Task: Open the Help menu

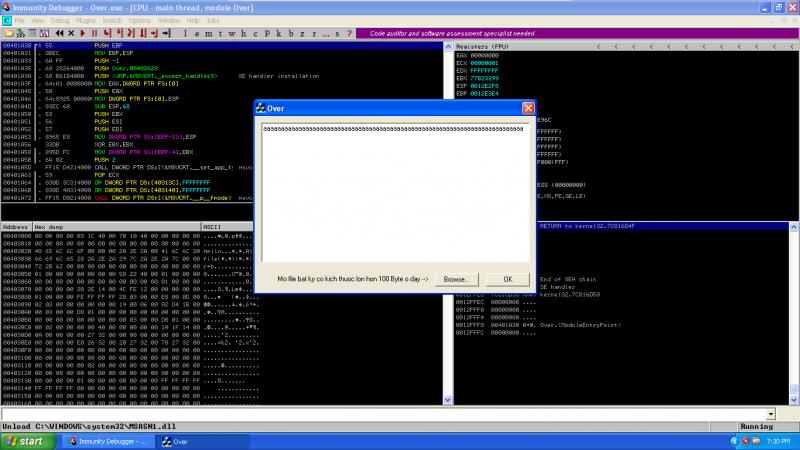Action: (193, 20)
